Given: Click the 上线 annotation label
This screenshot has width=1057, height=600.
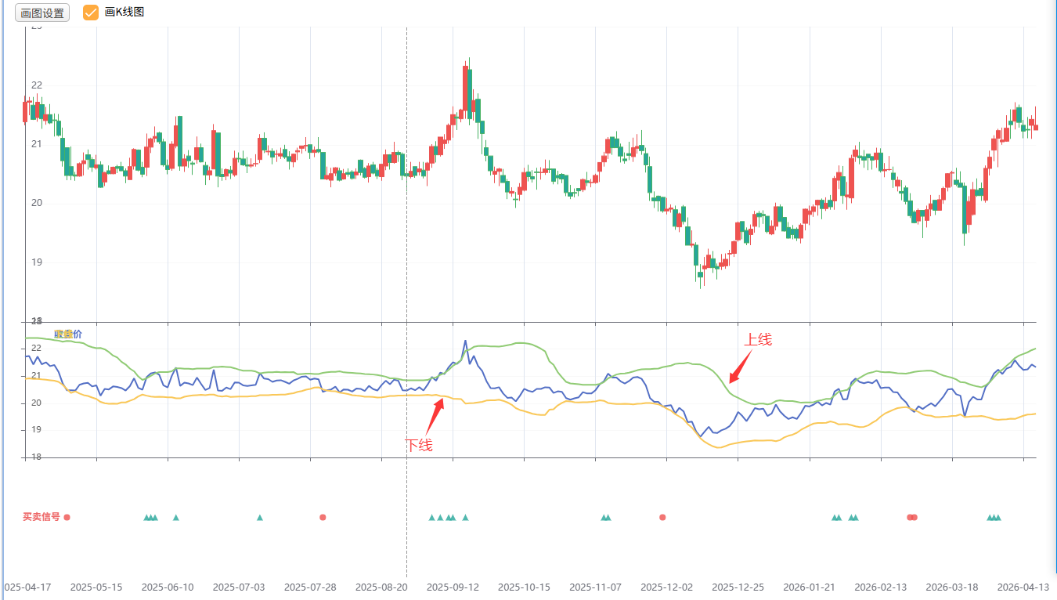Looking at the screenshot, I should coord(758,340).
